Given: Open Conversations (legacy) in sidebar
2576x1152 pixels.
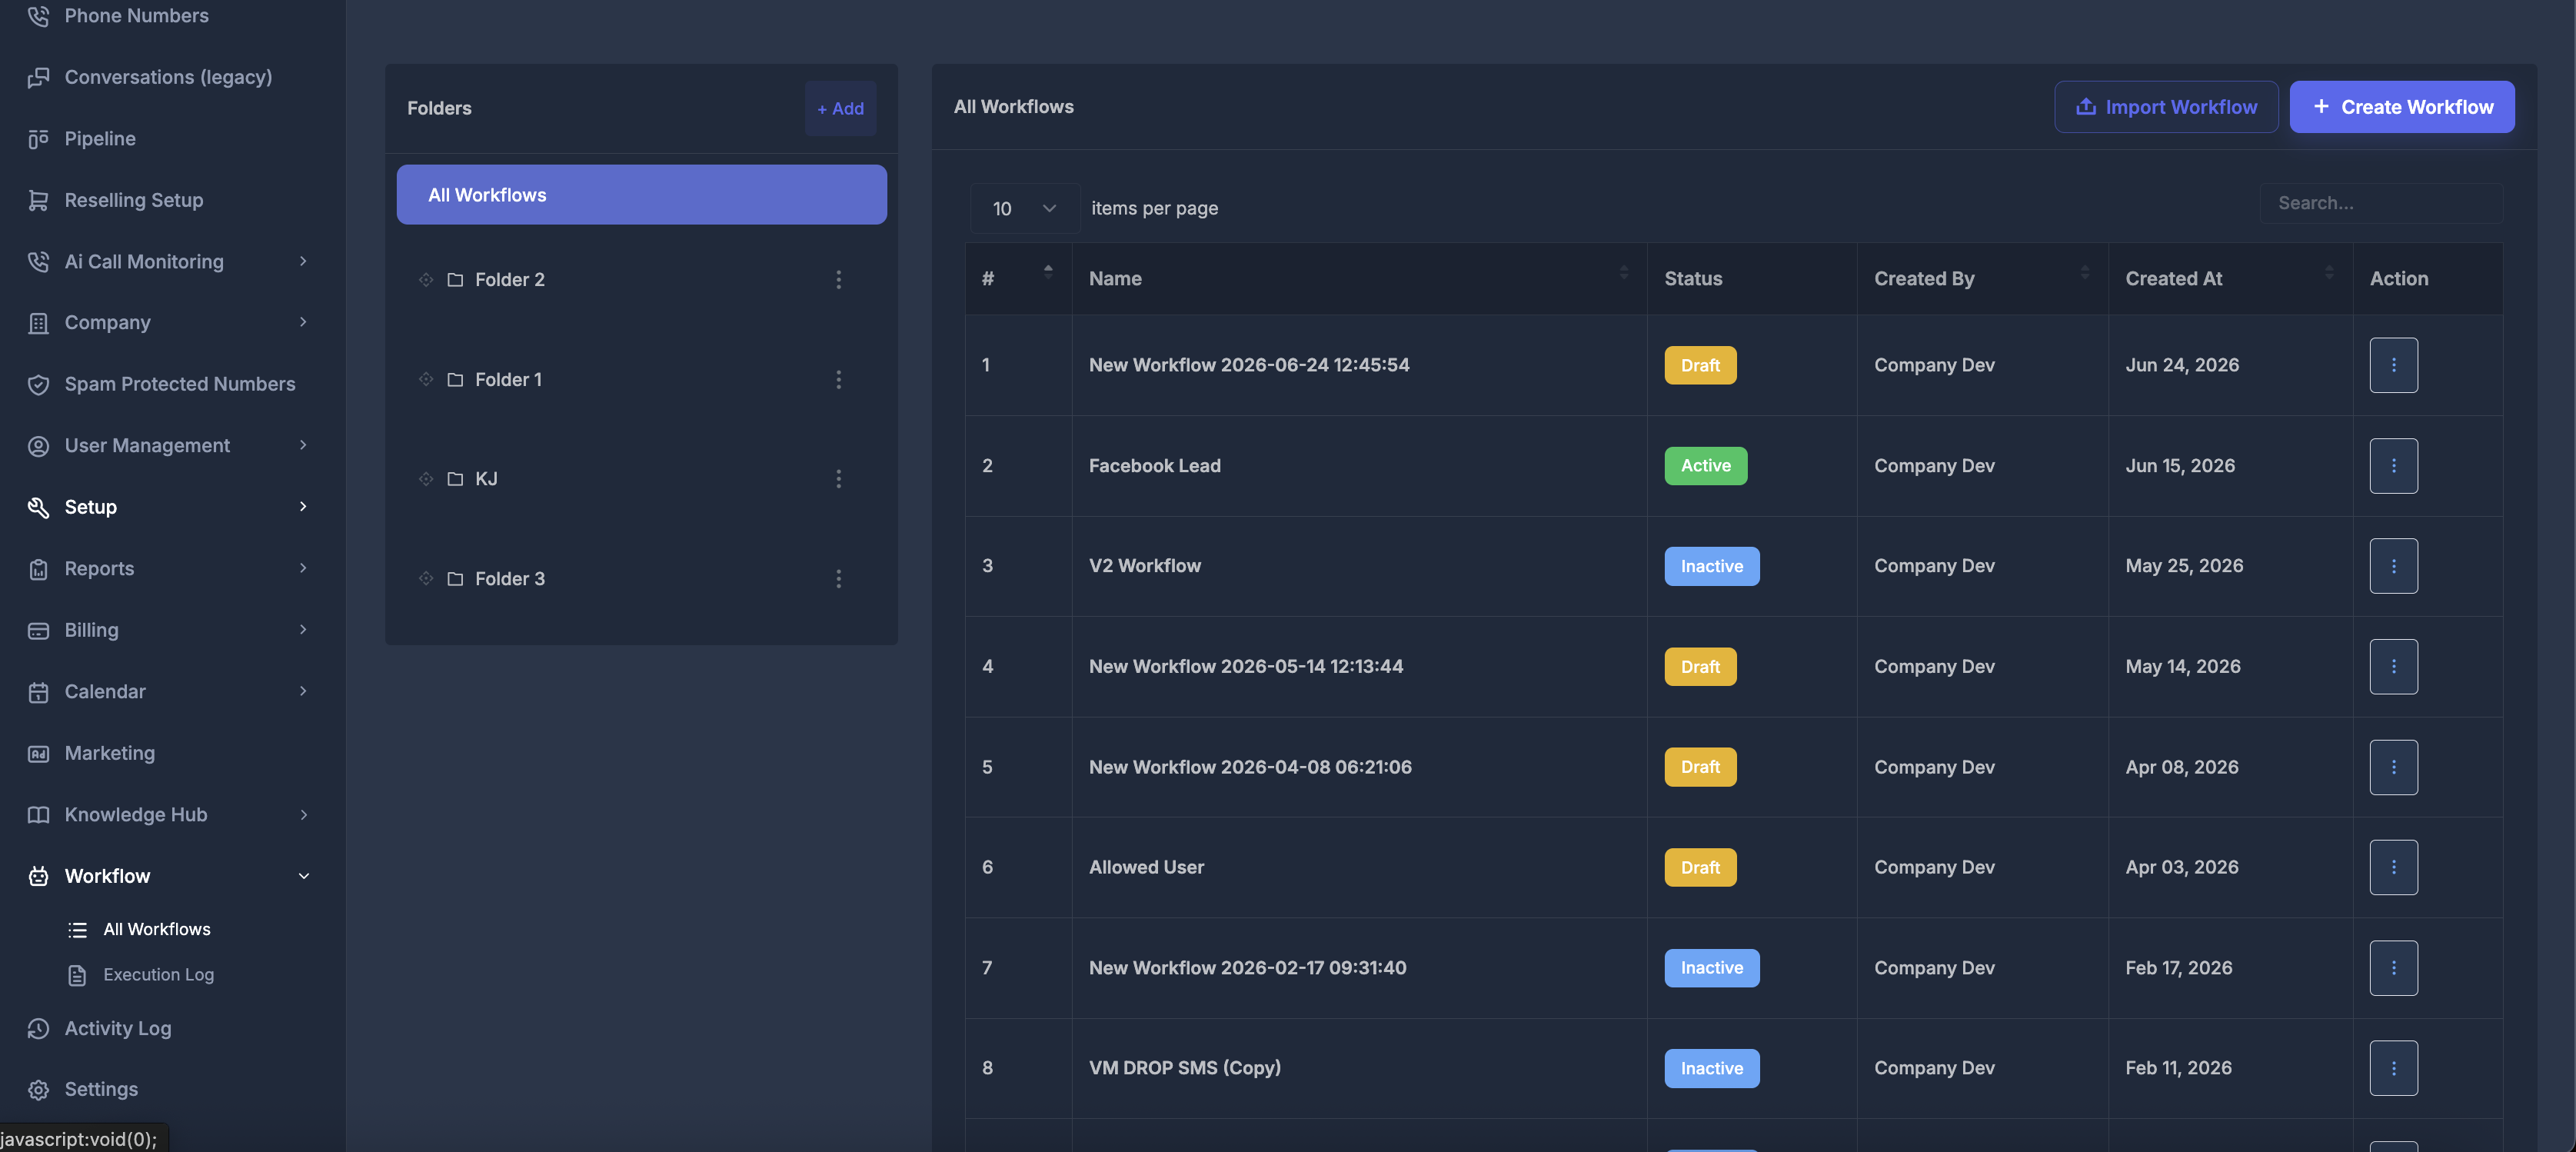Looking at the screenshot, I should [x=168, y=77].
